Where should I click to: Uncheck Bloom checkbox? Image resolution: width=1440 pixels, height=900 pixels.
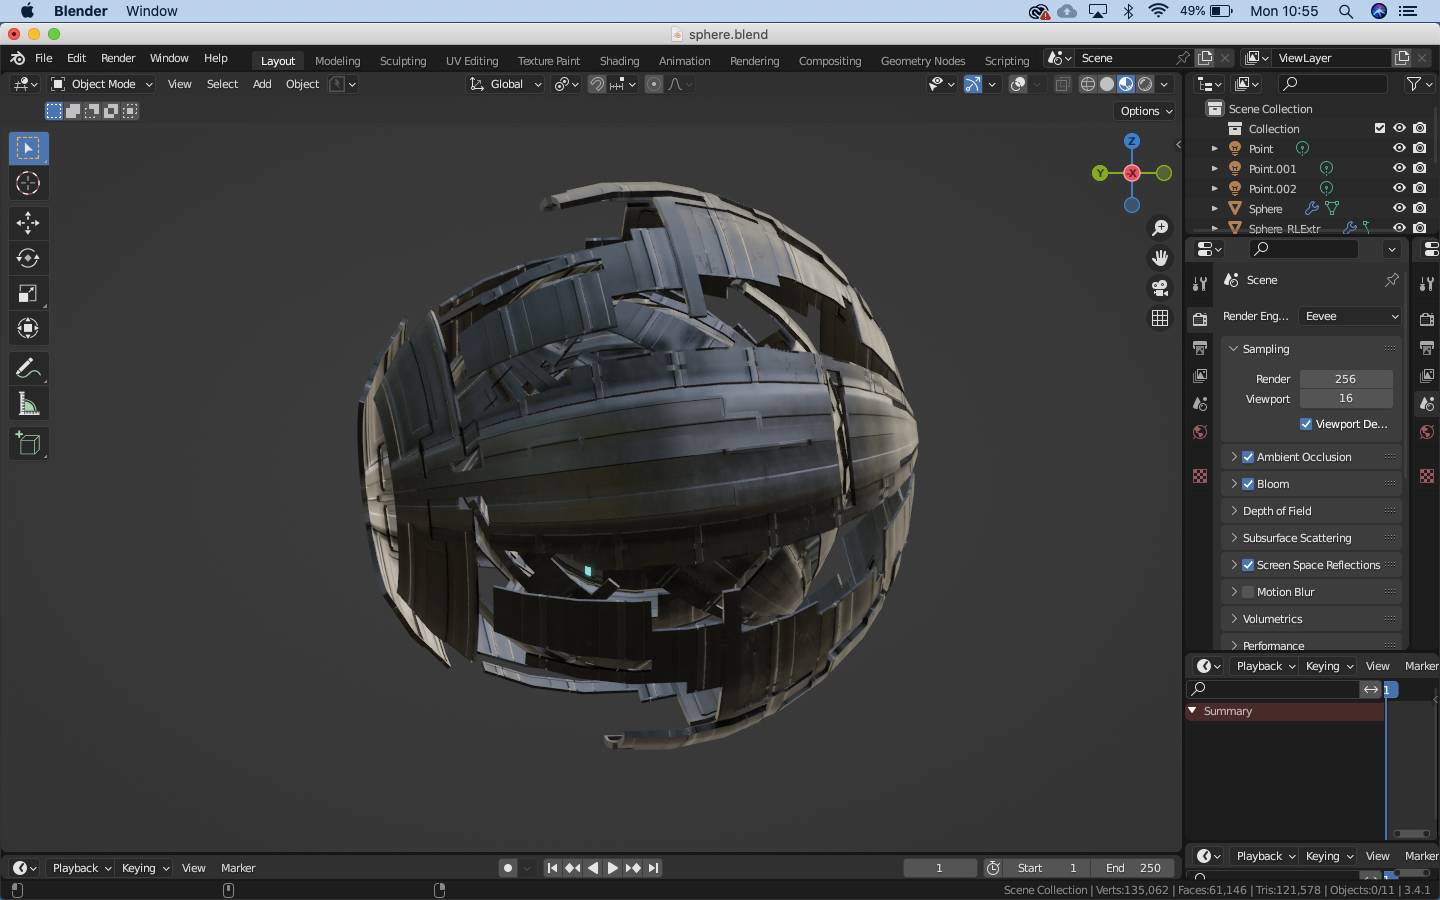click(x=1248, y=484)
